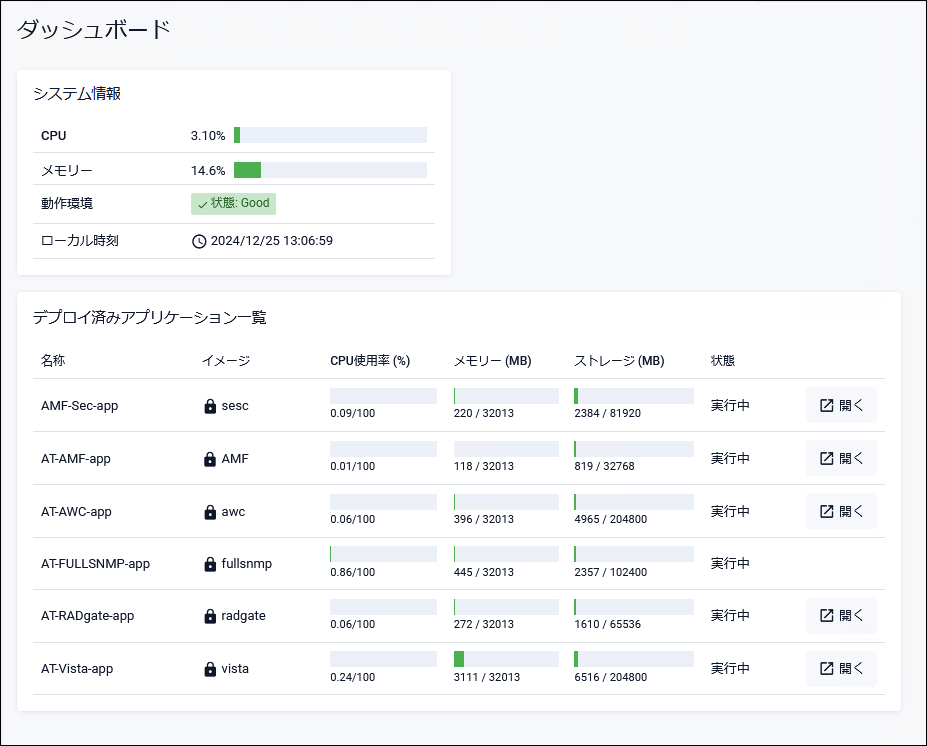The image size is (927, 746).
Task: Click the system memory usage bar
Action: [330, 170]
